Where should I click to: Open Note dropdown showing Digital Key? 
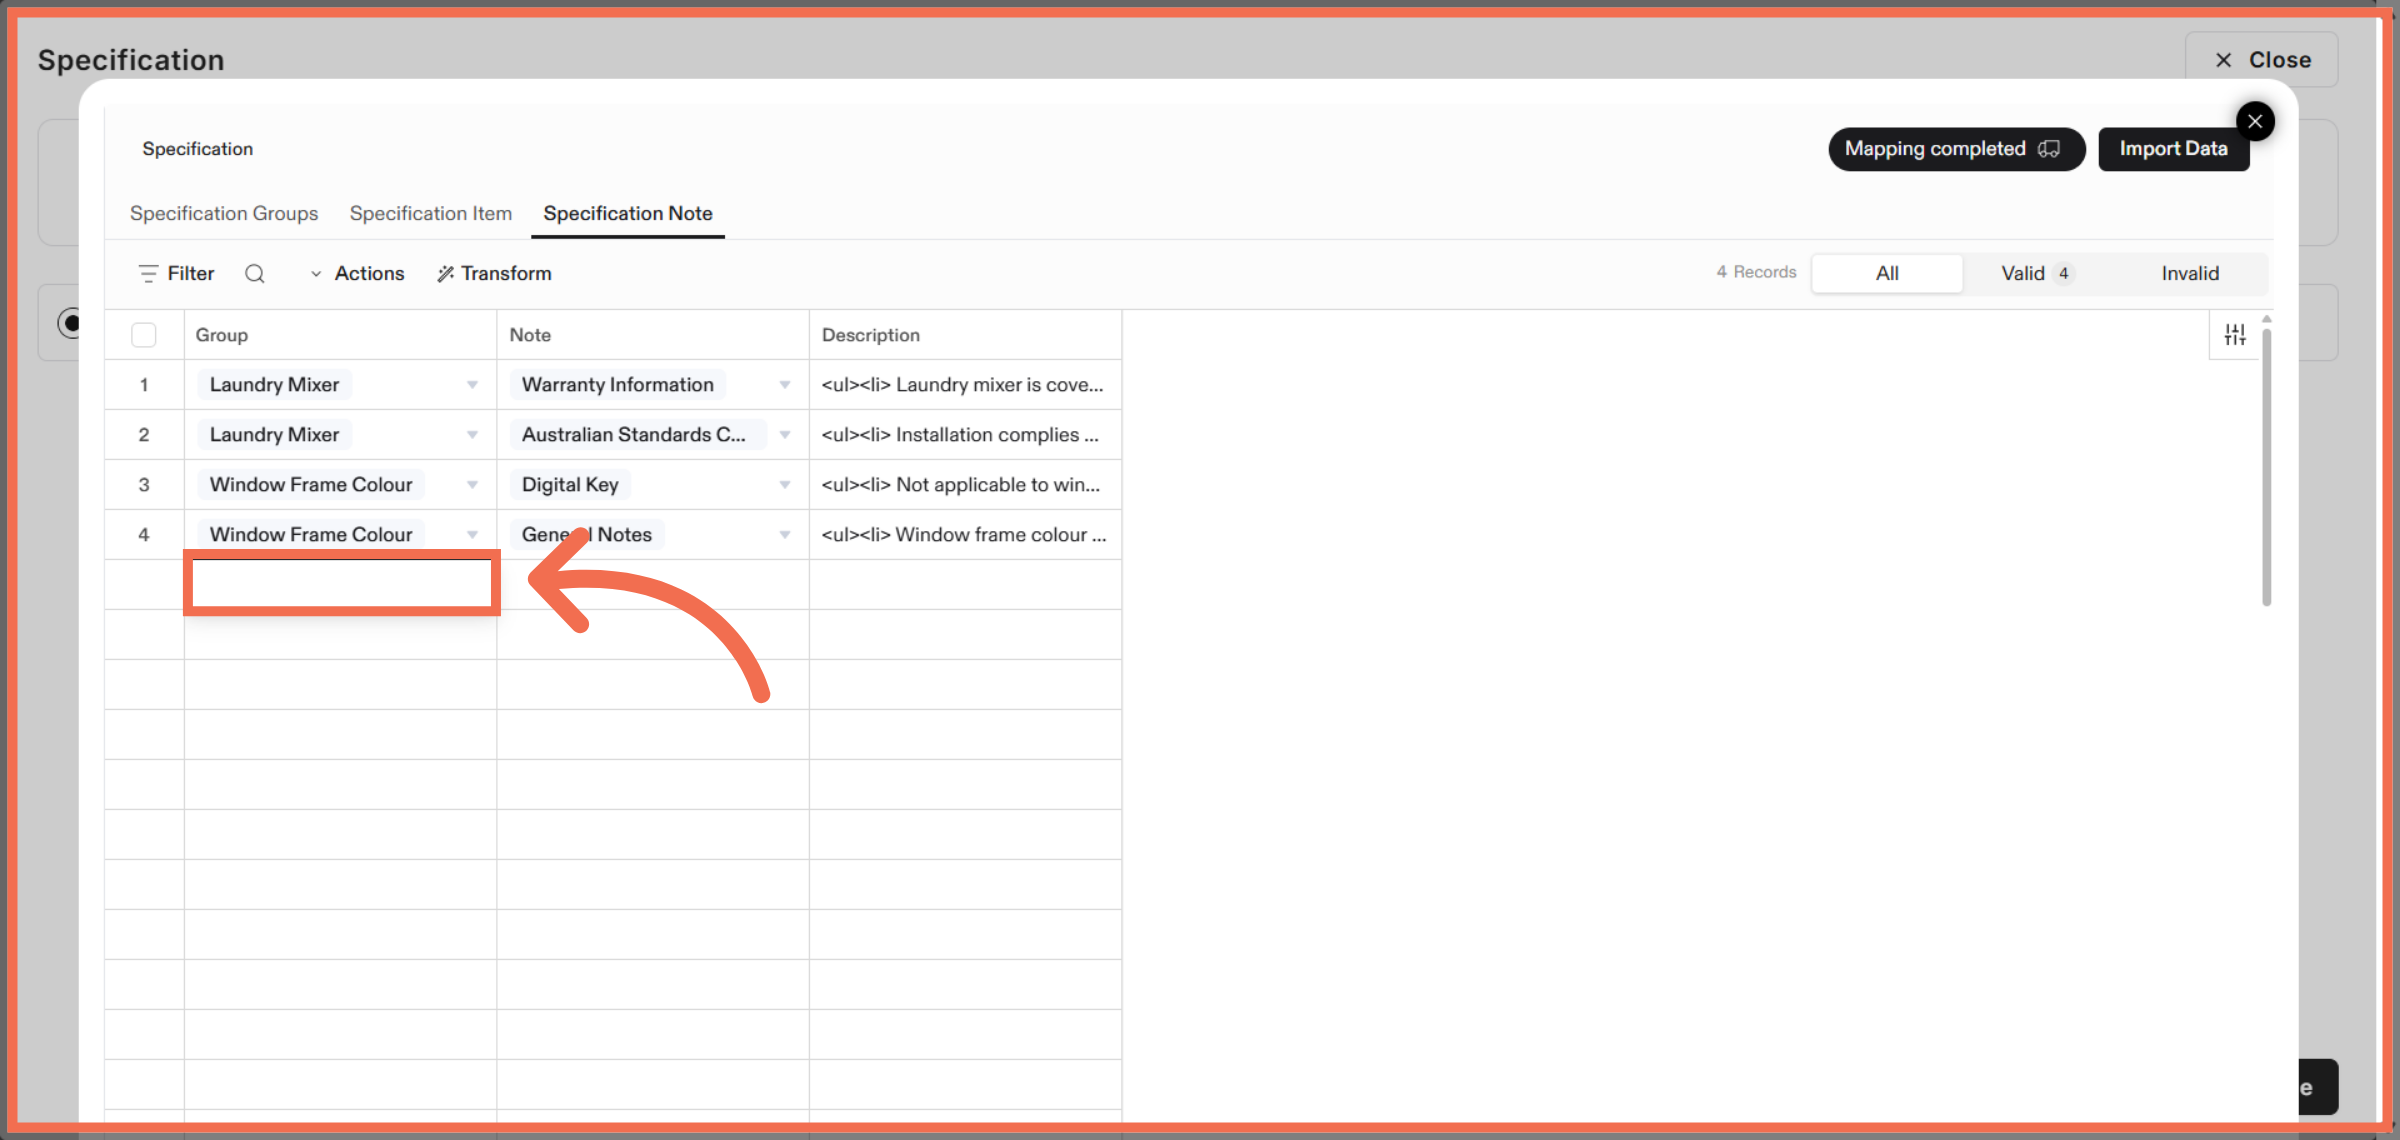(x=784, y=484)
